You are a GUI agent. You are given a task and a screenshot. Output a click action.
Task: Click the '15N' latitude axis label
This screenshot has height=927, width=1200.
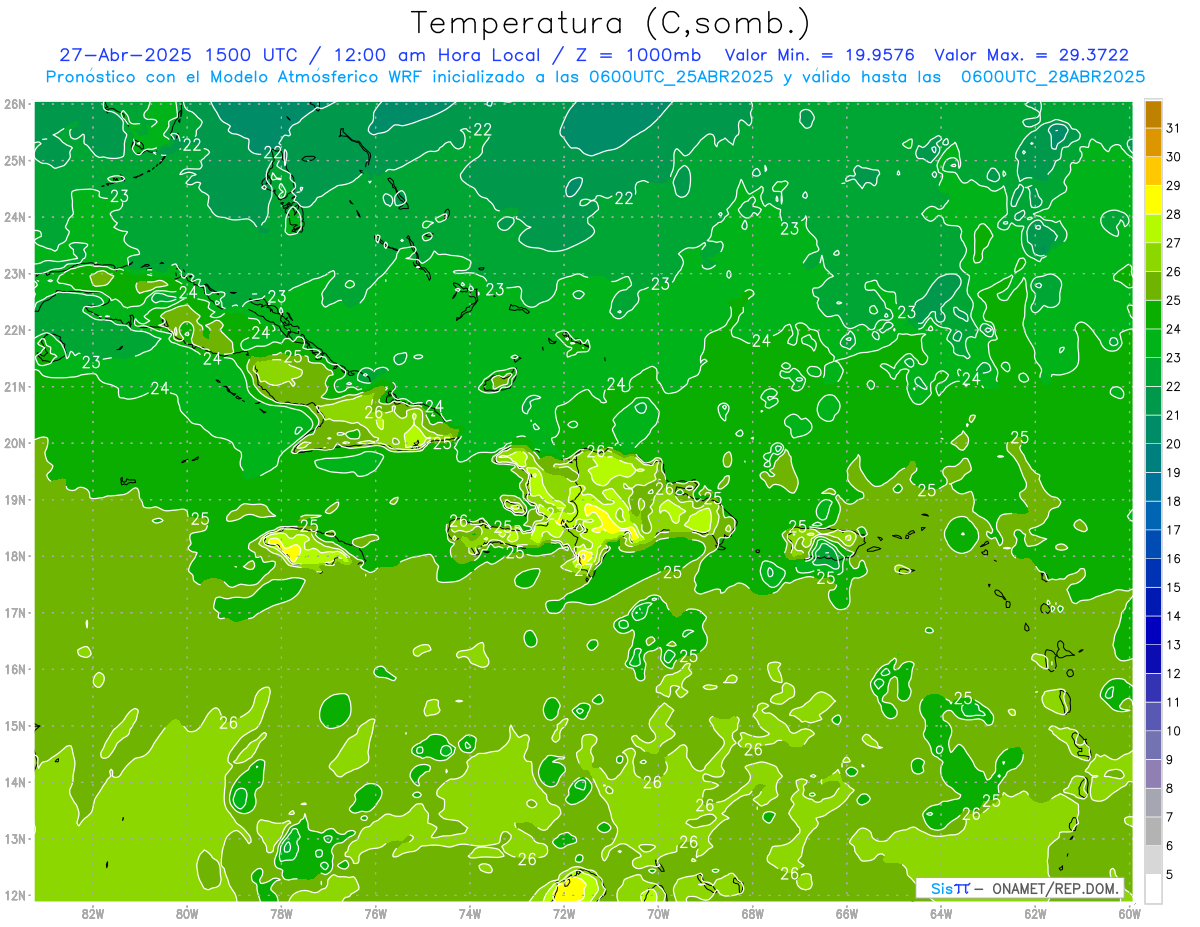(x=15, y=726)
